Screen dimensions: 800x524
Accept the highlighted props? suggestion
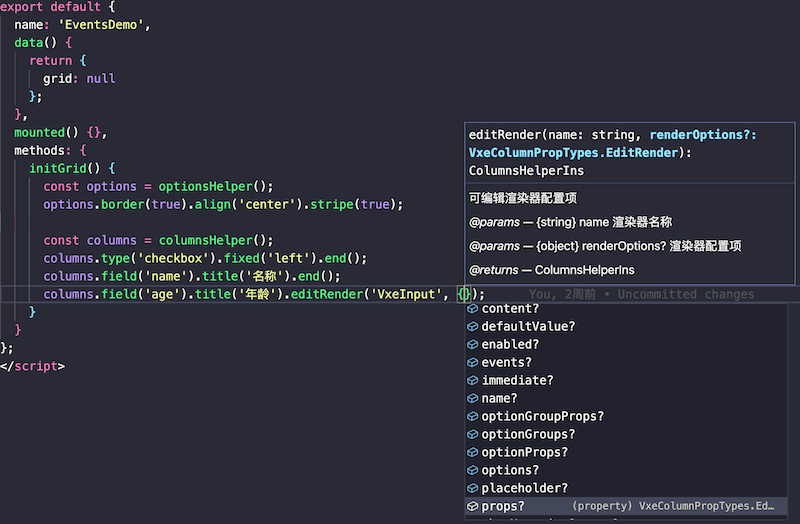pos(626,506)
